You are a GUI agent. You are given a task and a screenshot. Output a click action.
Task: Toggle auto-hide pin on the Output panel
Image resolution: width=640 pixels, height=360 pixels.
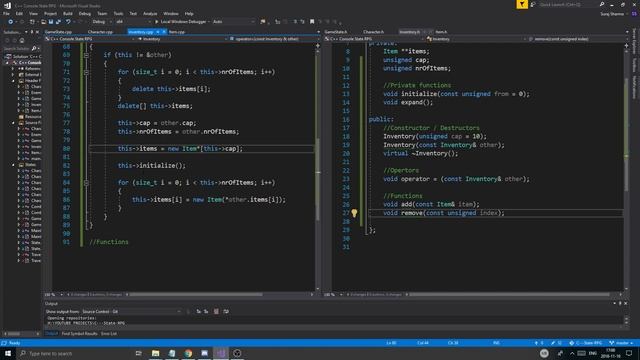[x=620, y=303]
